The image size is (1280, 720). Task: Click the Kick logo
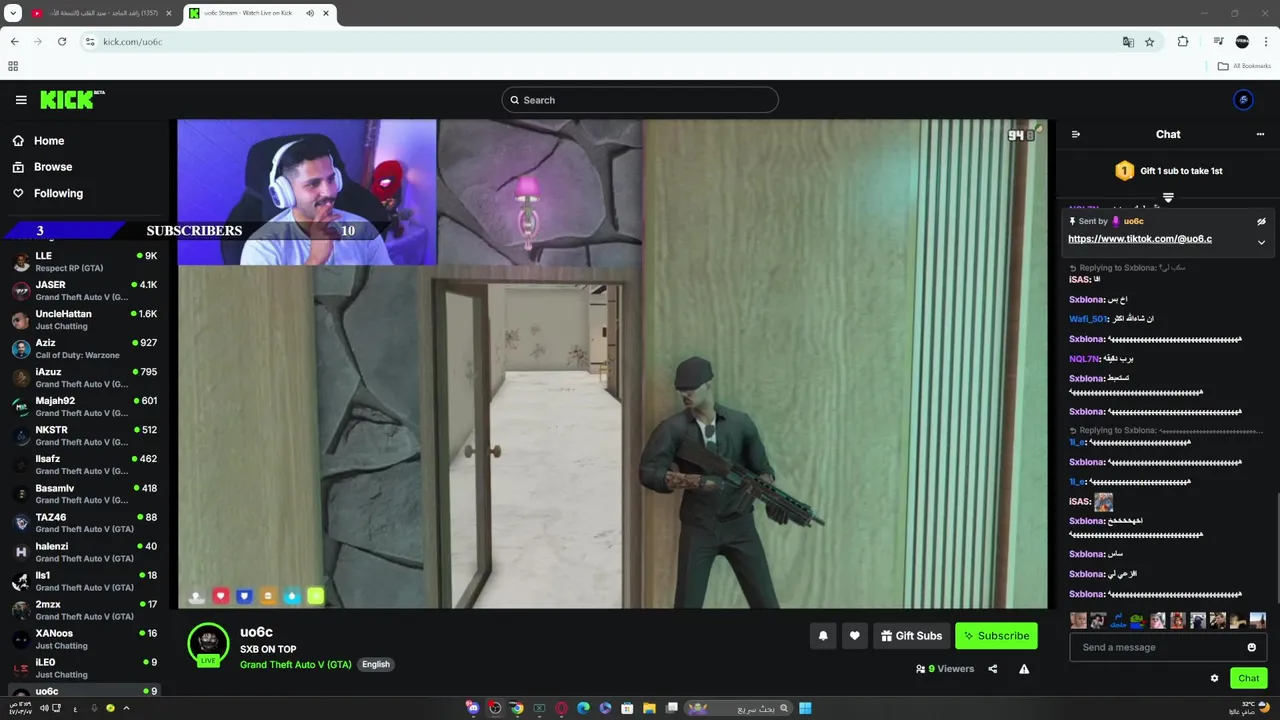(x=72, y=99)
